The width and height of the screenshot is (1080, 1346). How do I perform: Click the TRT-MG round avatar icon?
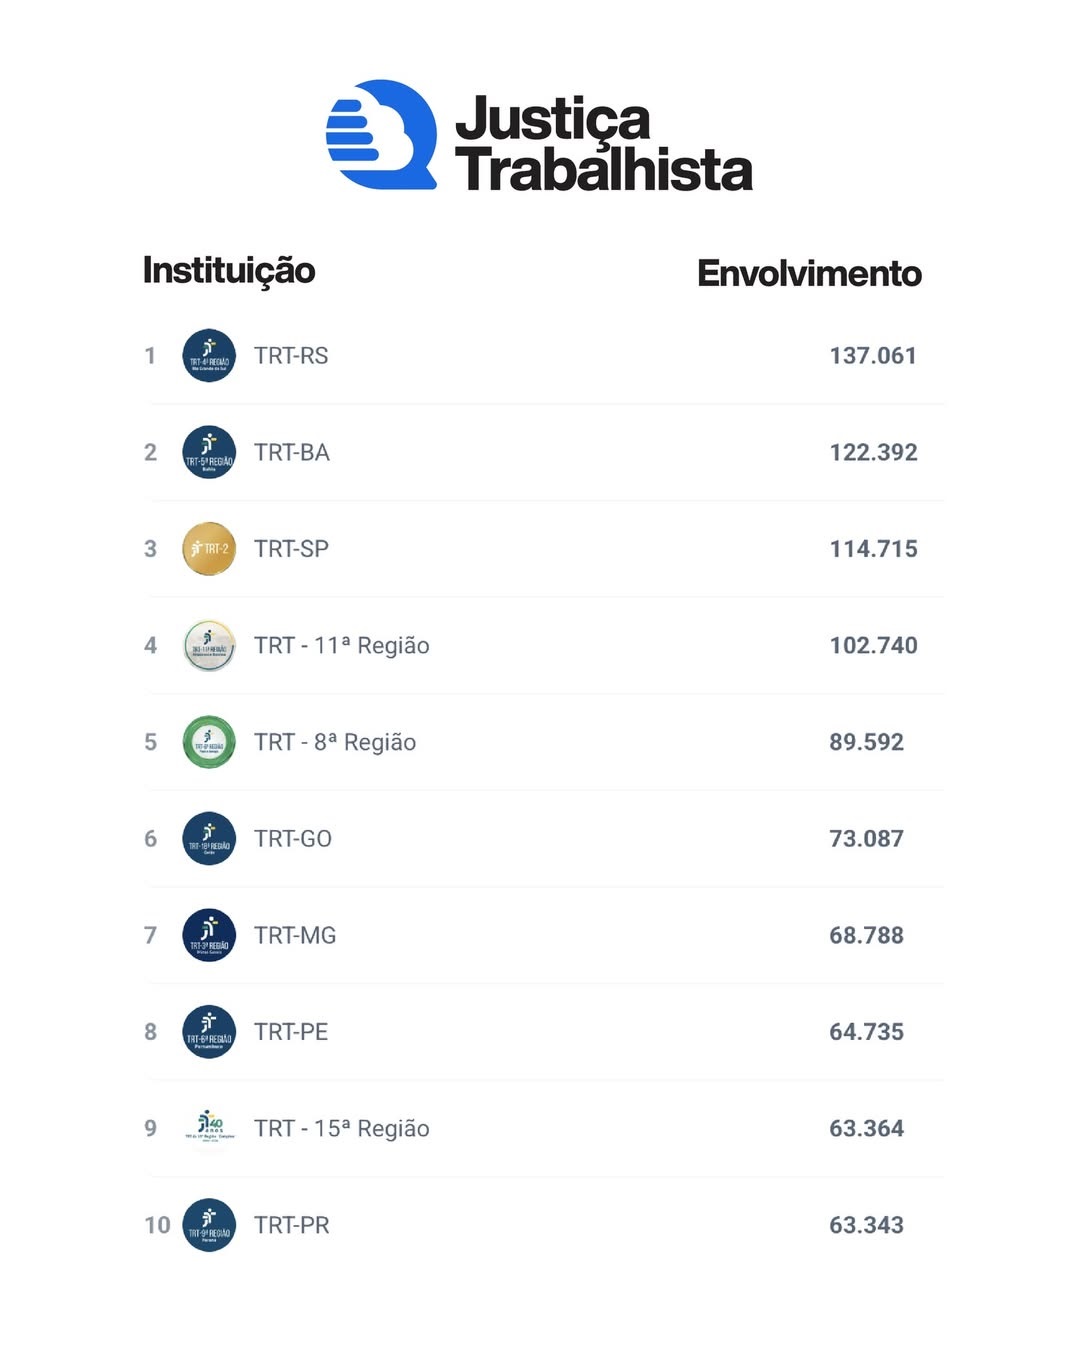tap(209, 935)
